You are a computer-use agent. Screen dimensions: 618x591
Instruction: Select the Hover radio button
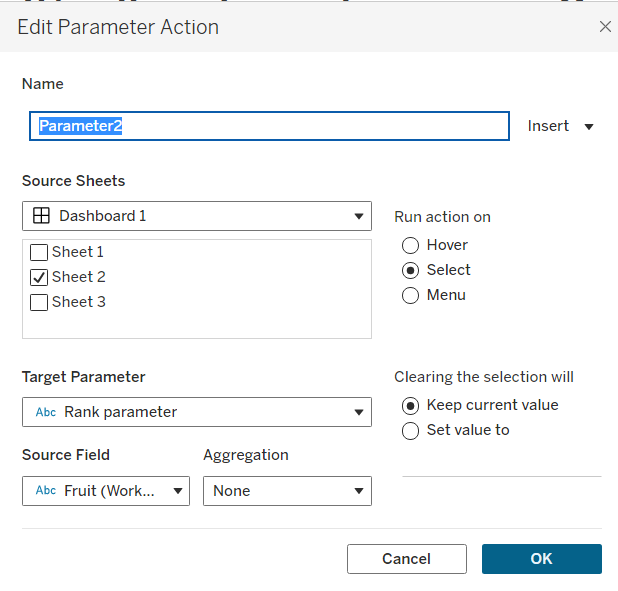410,245
